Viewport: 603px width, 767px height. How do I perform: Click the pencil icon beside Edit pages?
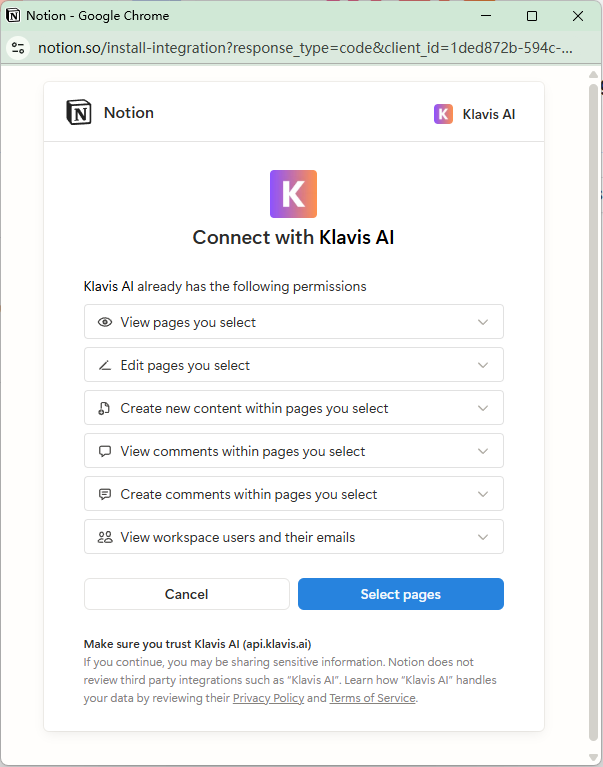coord(105,365)
